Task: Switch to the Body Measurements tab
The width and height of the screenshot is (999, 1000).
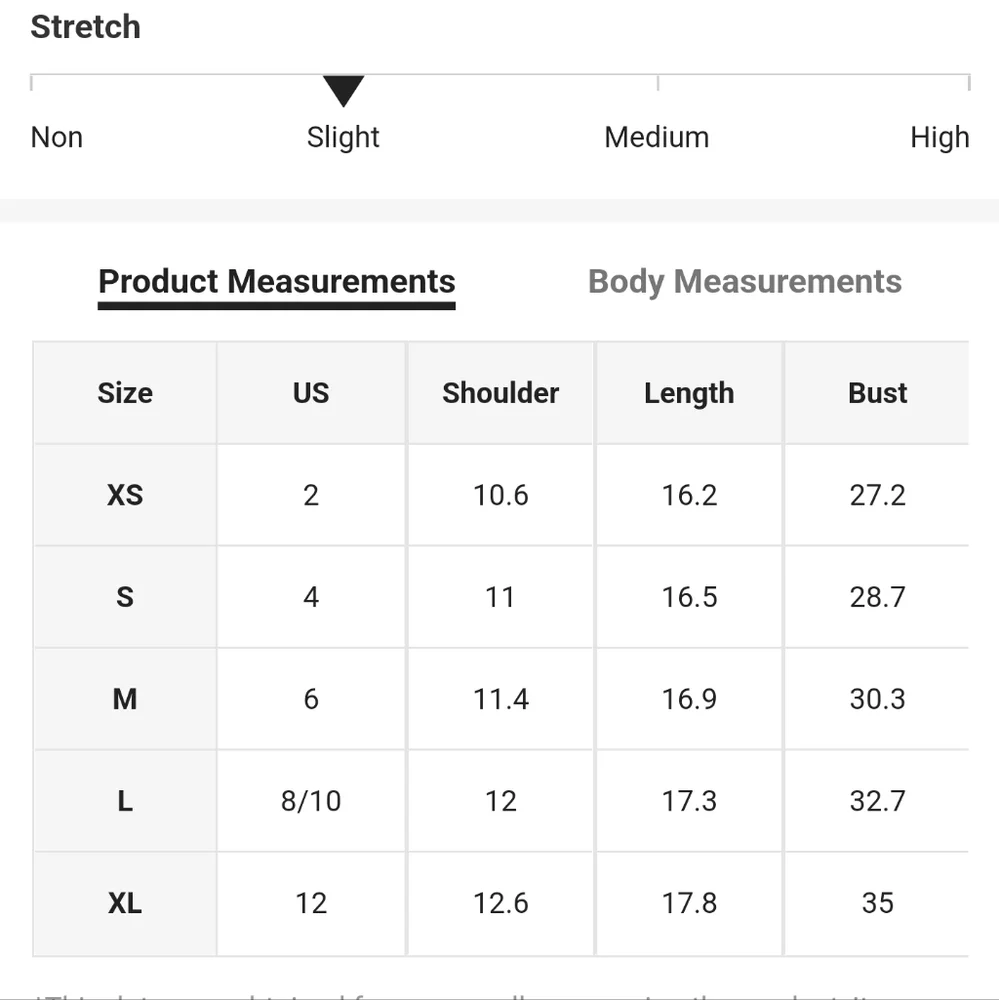Action: coord(744,282)
